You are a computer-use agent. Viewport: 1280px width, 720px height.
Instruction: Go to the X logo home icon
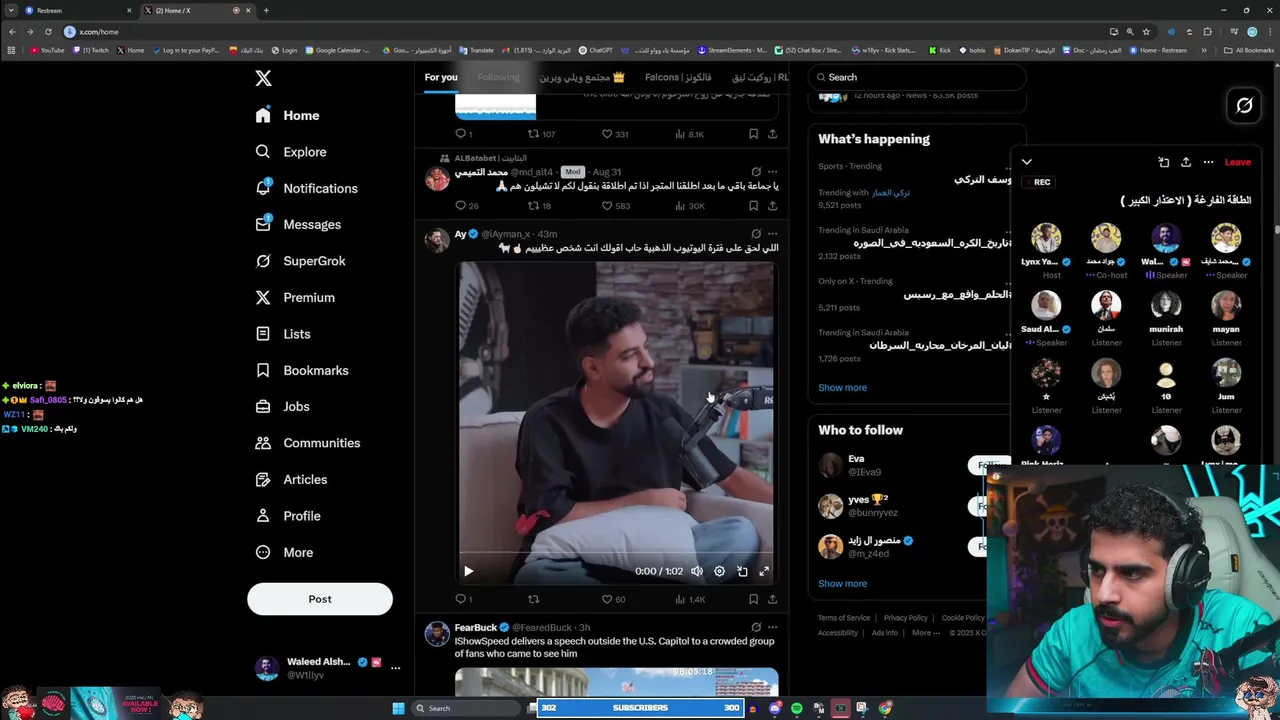tap(263, 78)
